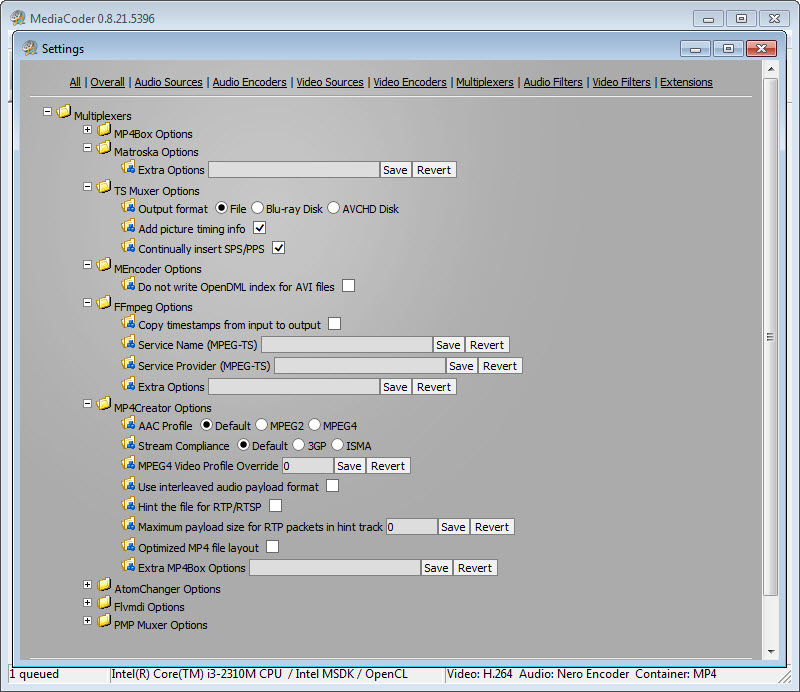Viewport: 800px width, 692px height.
Task: Click the Matroska Options folder icon
Action: (104, 150)
